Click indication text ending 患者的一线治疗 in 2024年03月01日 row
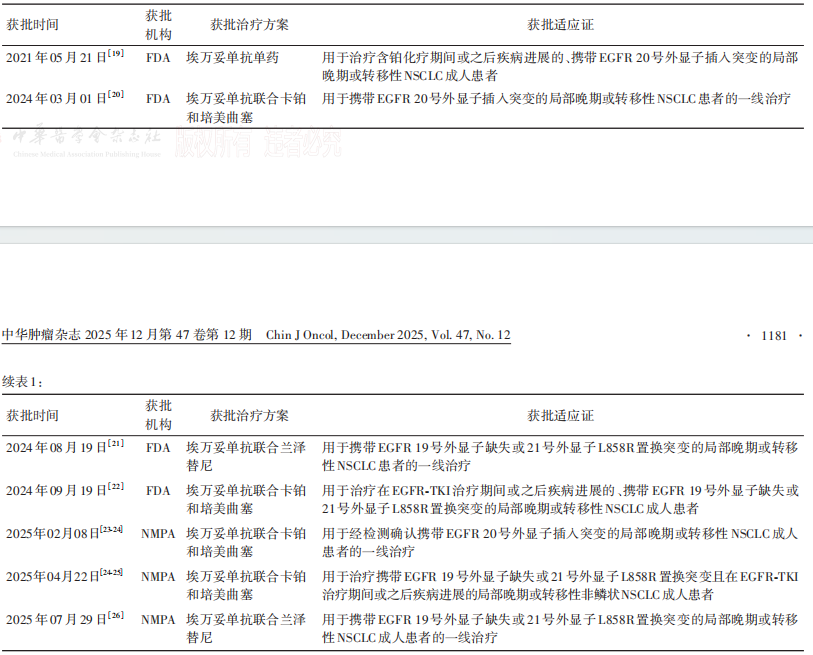Screen dimensions: 813x655 [556, 99]
